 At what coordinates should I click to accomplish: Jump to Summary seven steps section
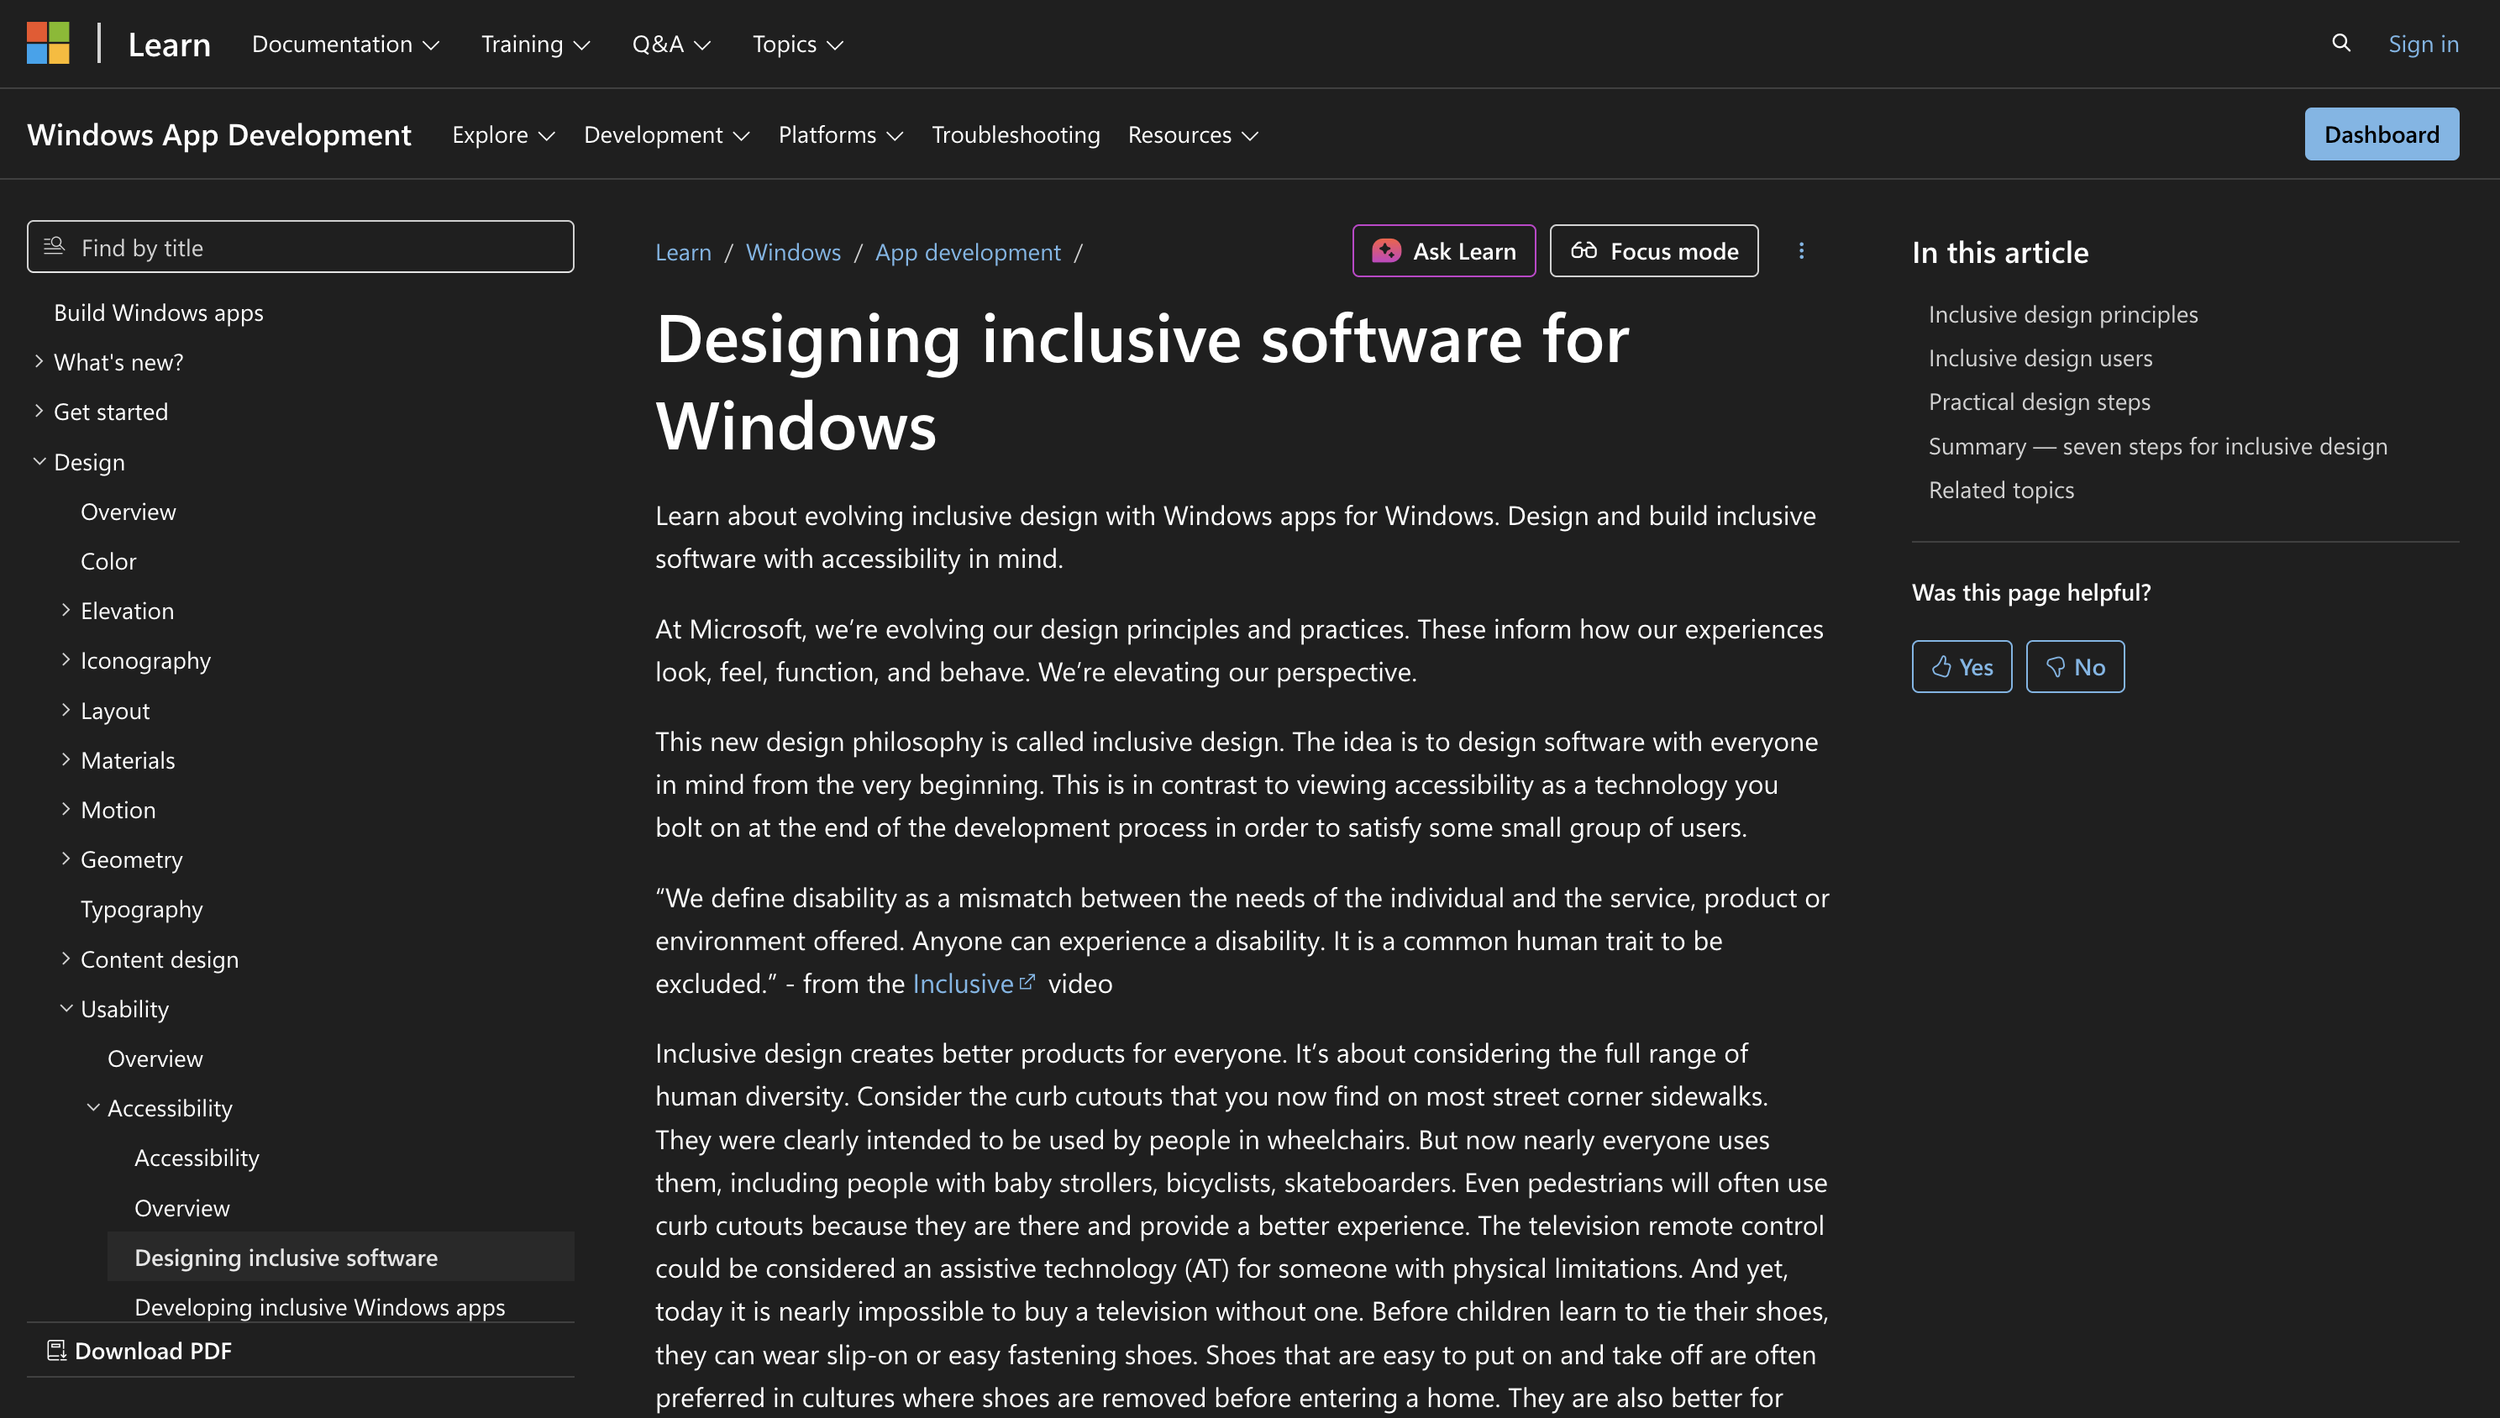[2157, 446]
